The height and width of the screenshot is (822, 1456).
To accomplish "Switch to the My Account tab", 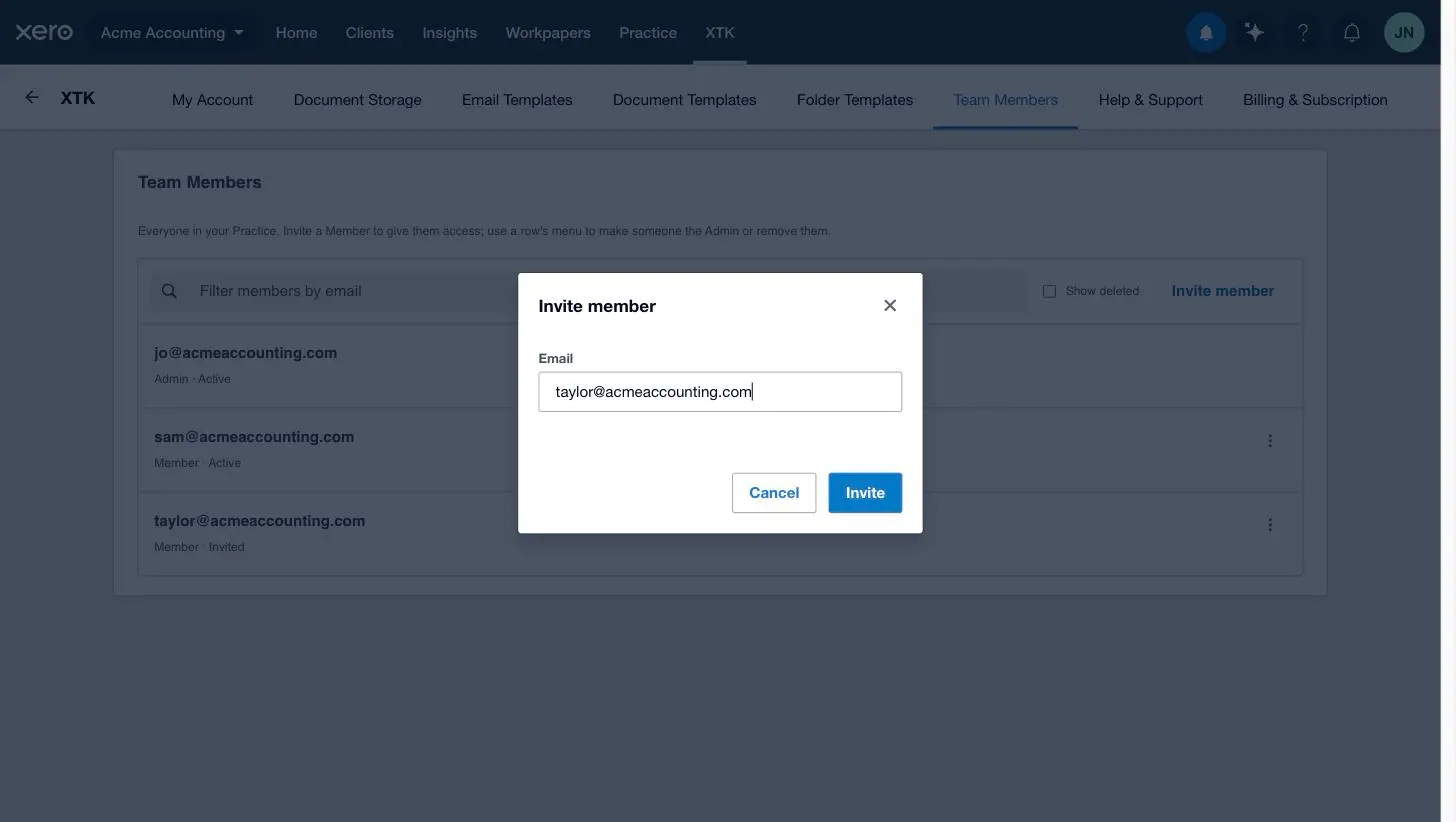I will [x=212, y=100].
